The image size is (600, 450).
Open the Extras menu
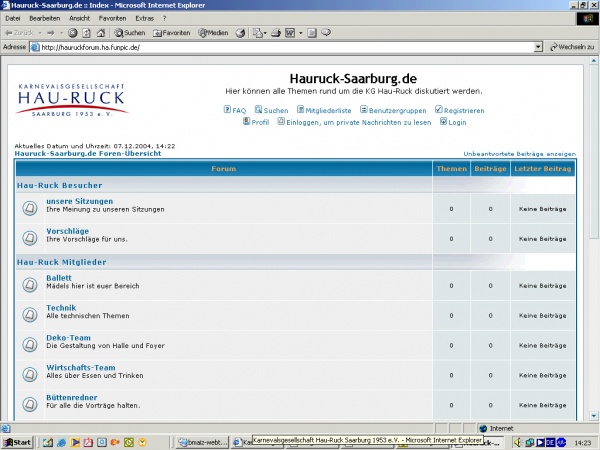point(144,18)
